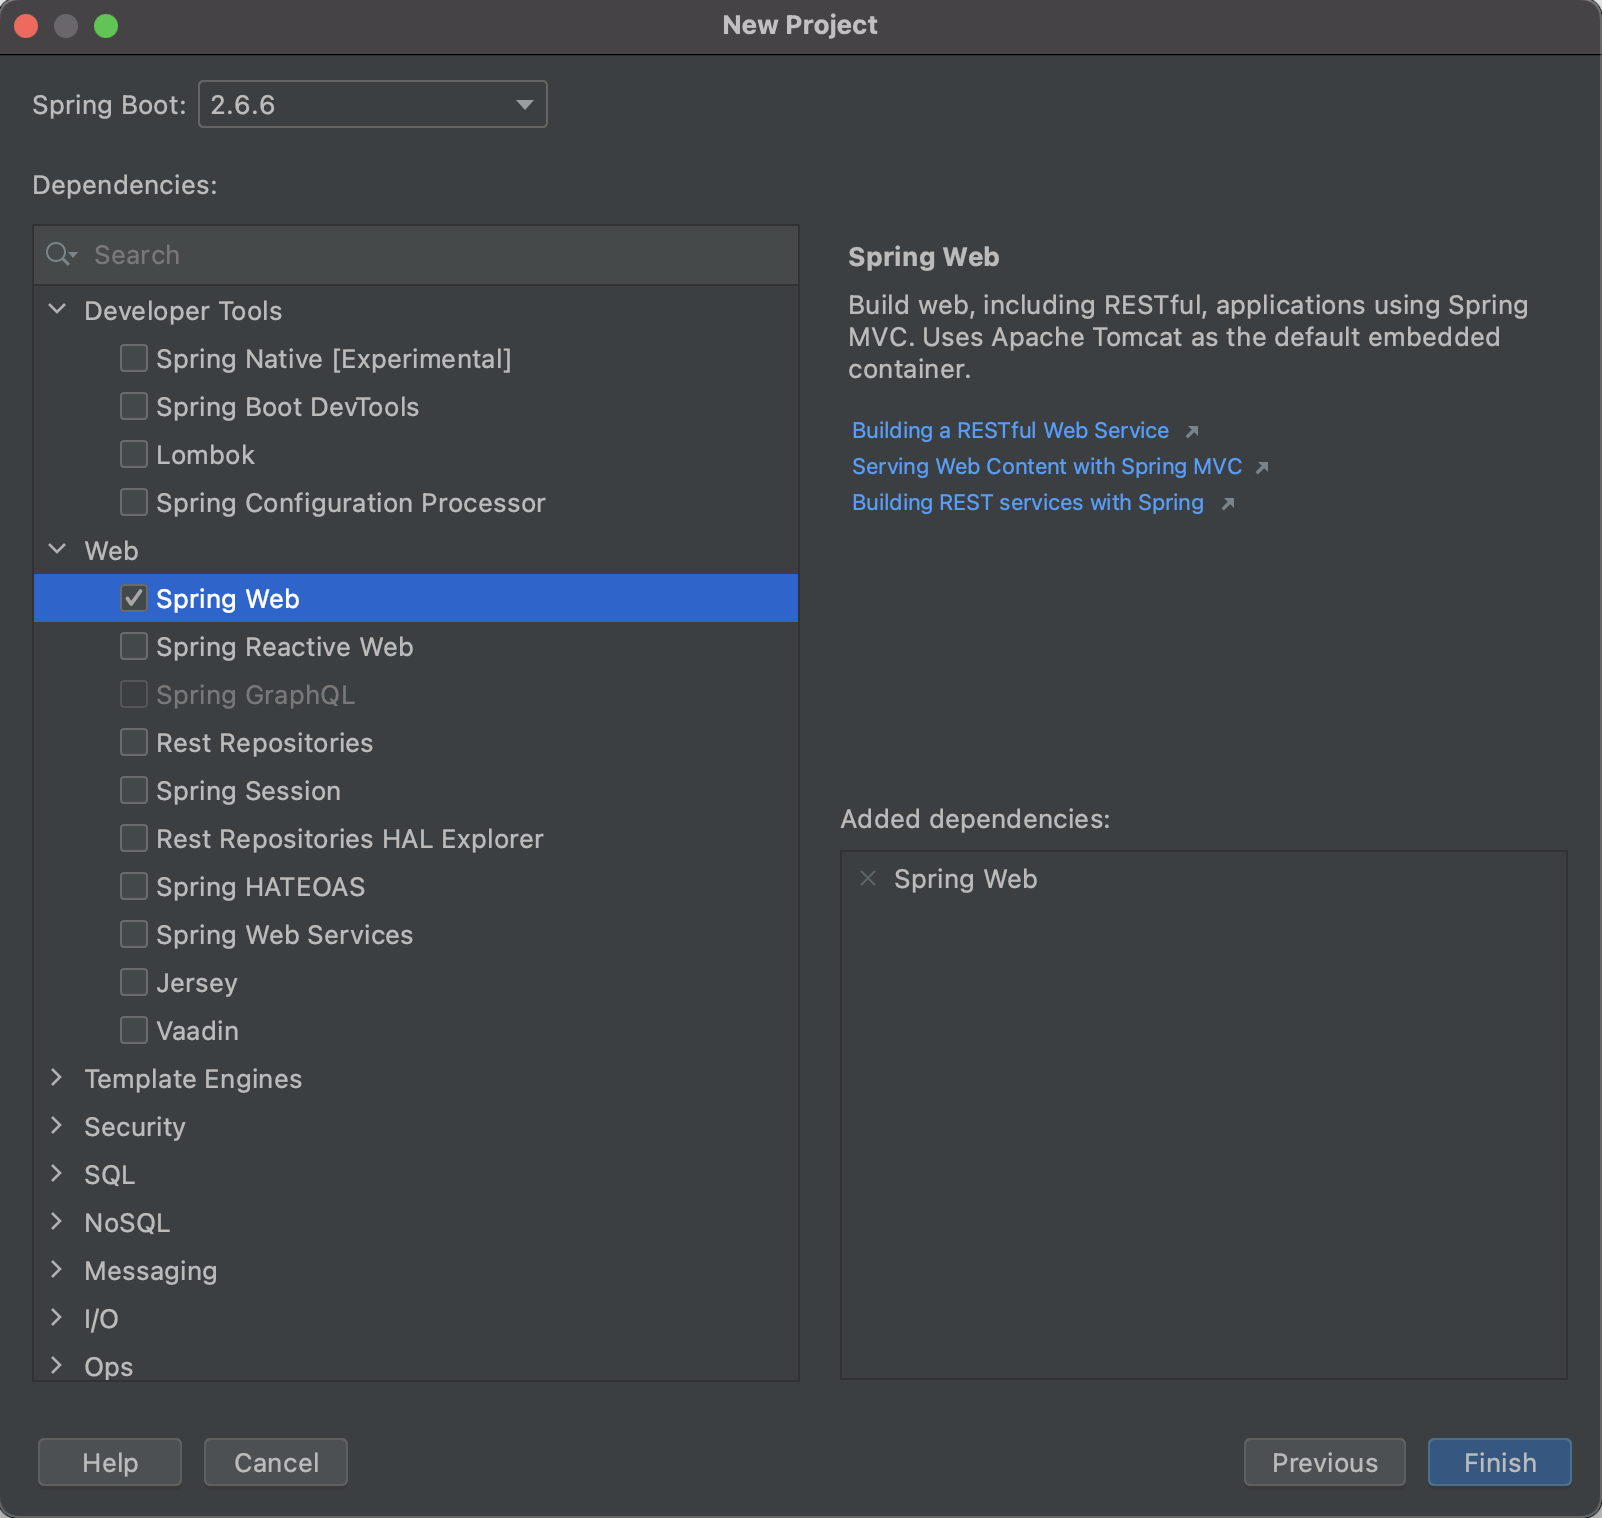The width and height of the screenshot is (1602, 1518).
Task: Check the Spring Reactive Web box
Action: tap(134, 646)
